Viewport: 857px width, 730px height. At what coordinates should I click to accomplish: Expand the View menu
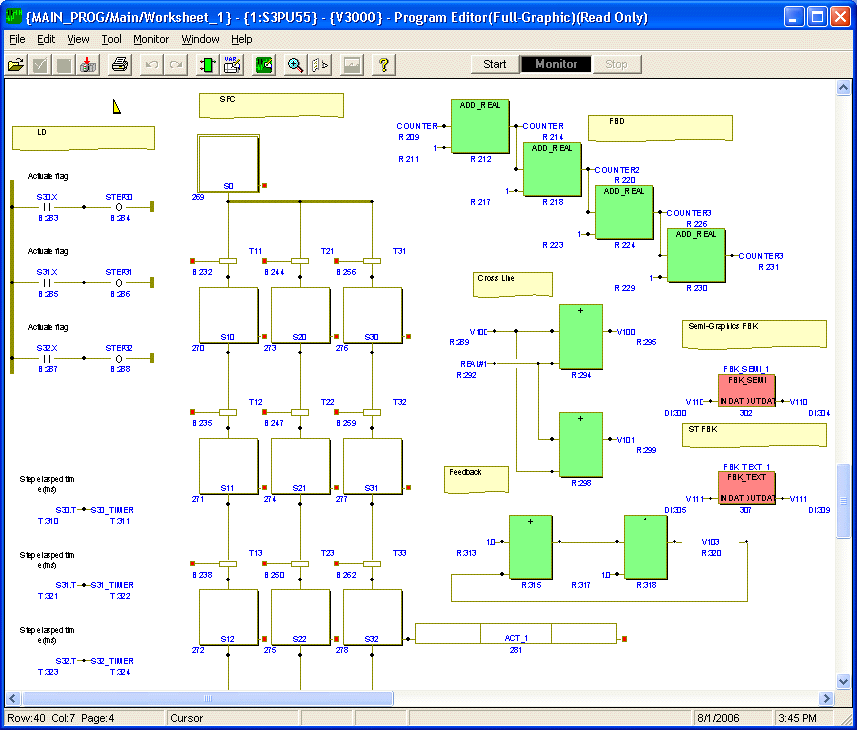[x=78, y=39]
